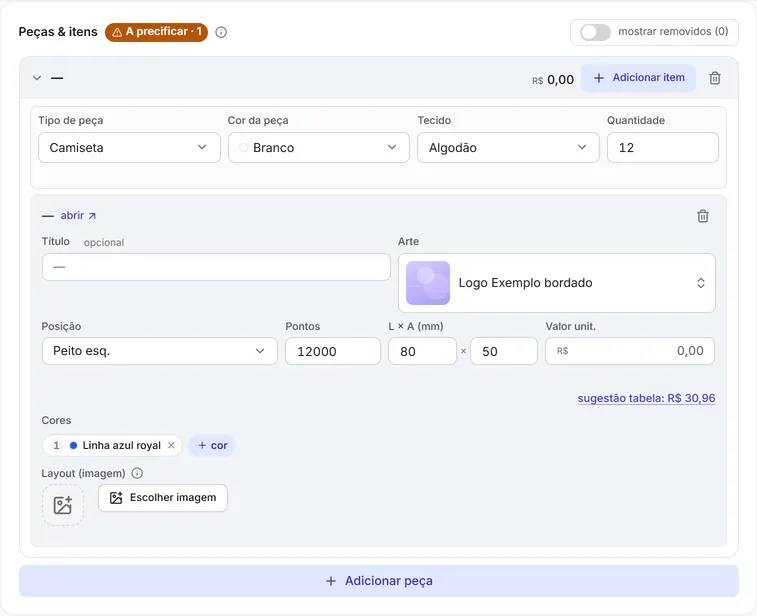Click the Valor unit. field showing 0,00
The width and height of the screenshot is (757, 616).
[x=630, y=351]
